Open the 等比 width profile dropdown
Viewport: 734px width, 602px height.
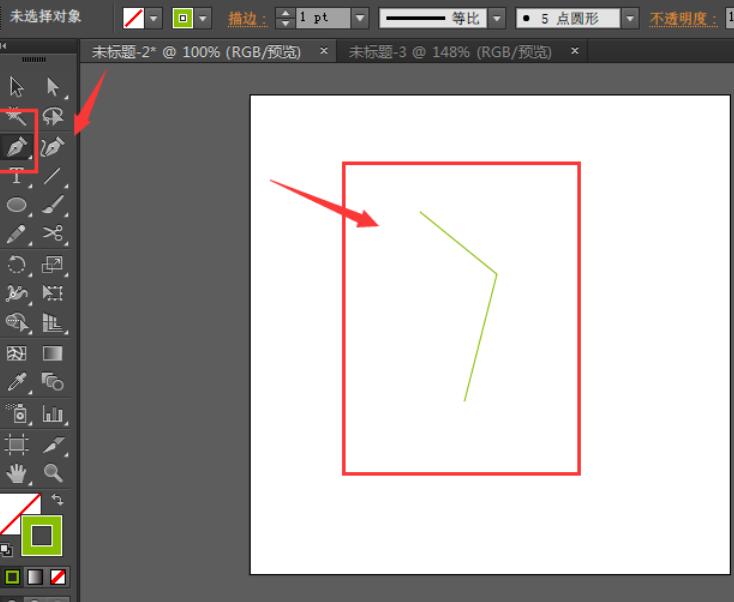point(497,19)
